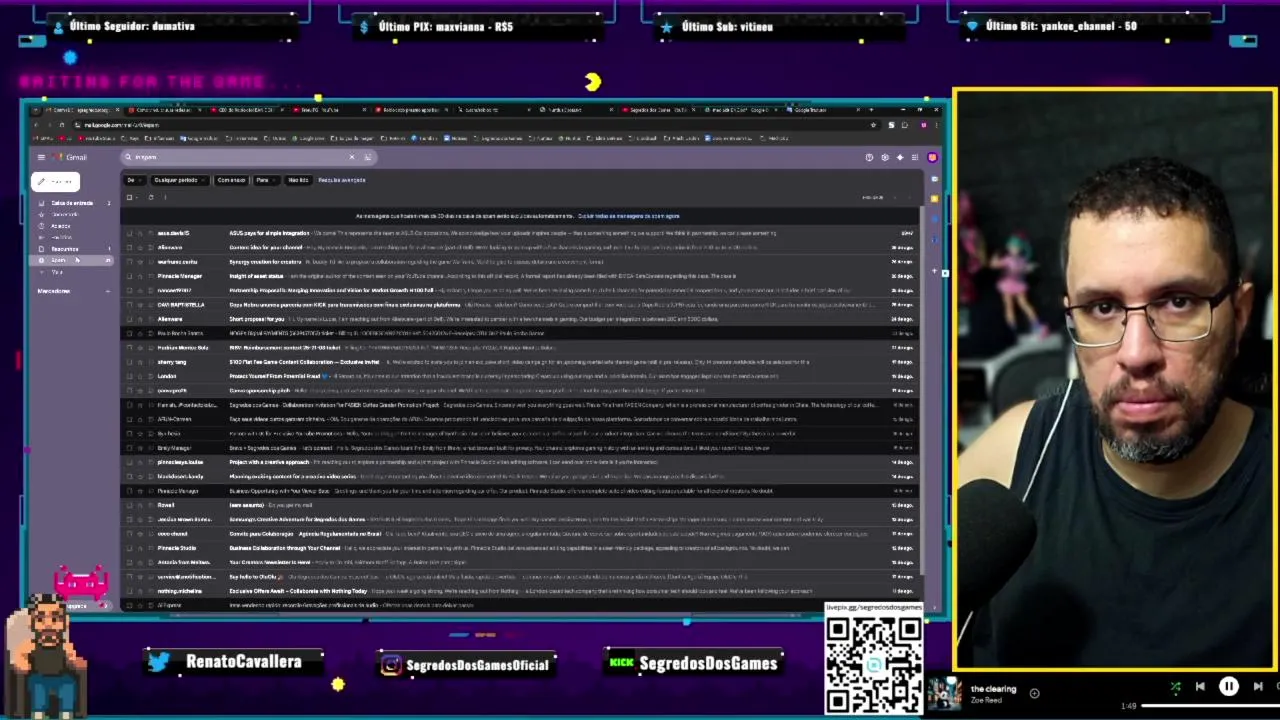Click the Gmail Compose pencil button
The height and width of the screenshot is (720, 1280).
click(x=55, y=181)
